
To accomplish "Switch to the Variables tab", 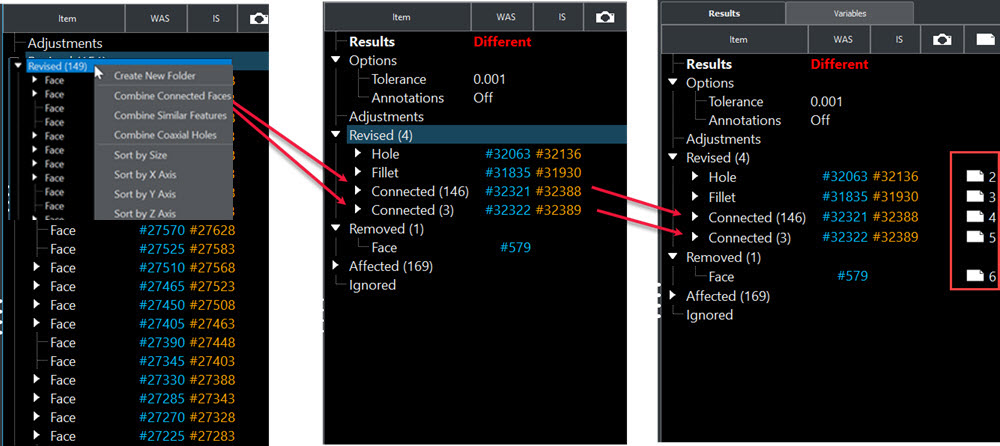I will [849, 13].
